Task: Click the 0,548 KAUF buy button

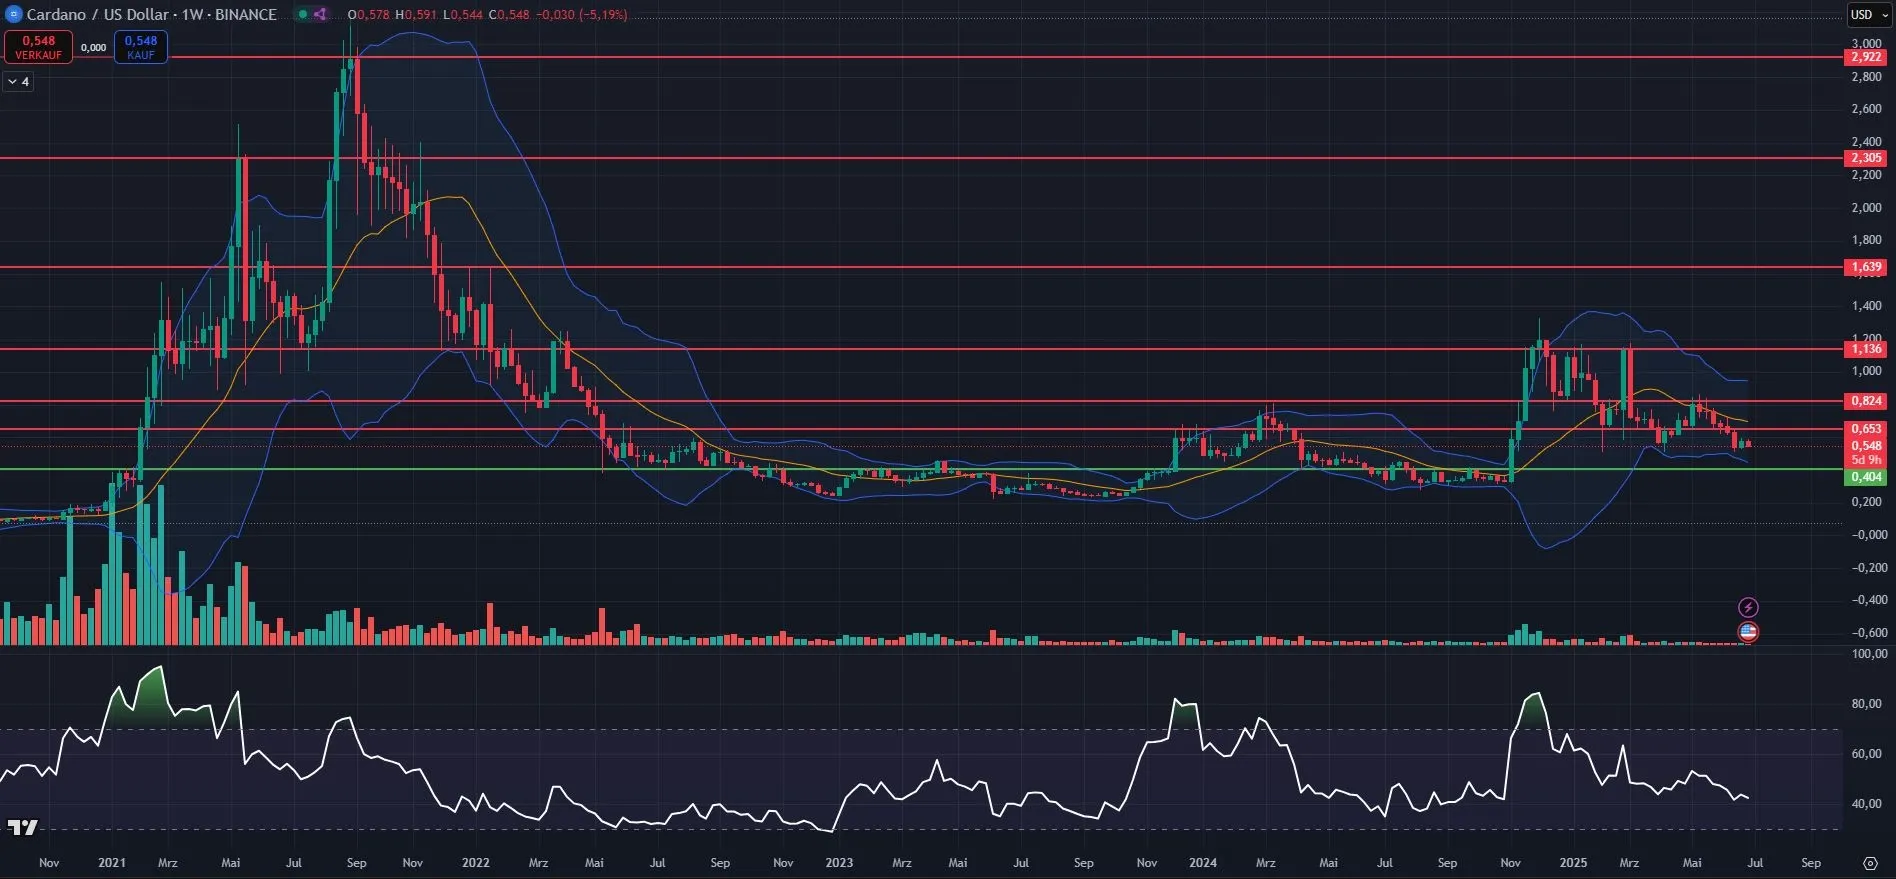Action: click(x=141, y=47)
